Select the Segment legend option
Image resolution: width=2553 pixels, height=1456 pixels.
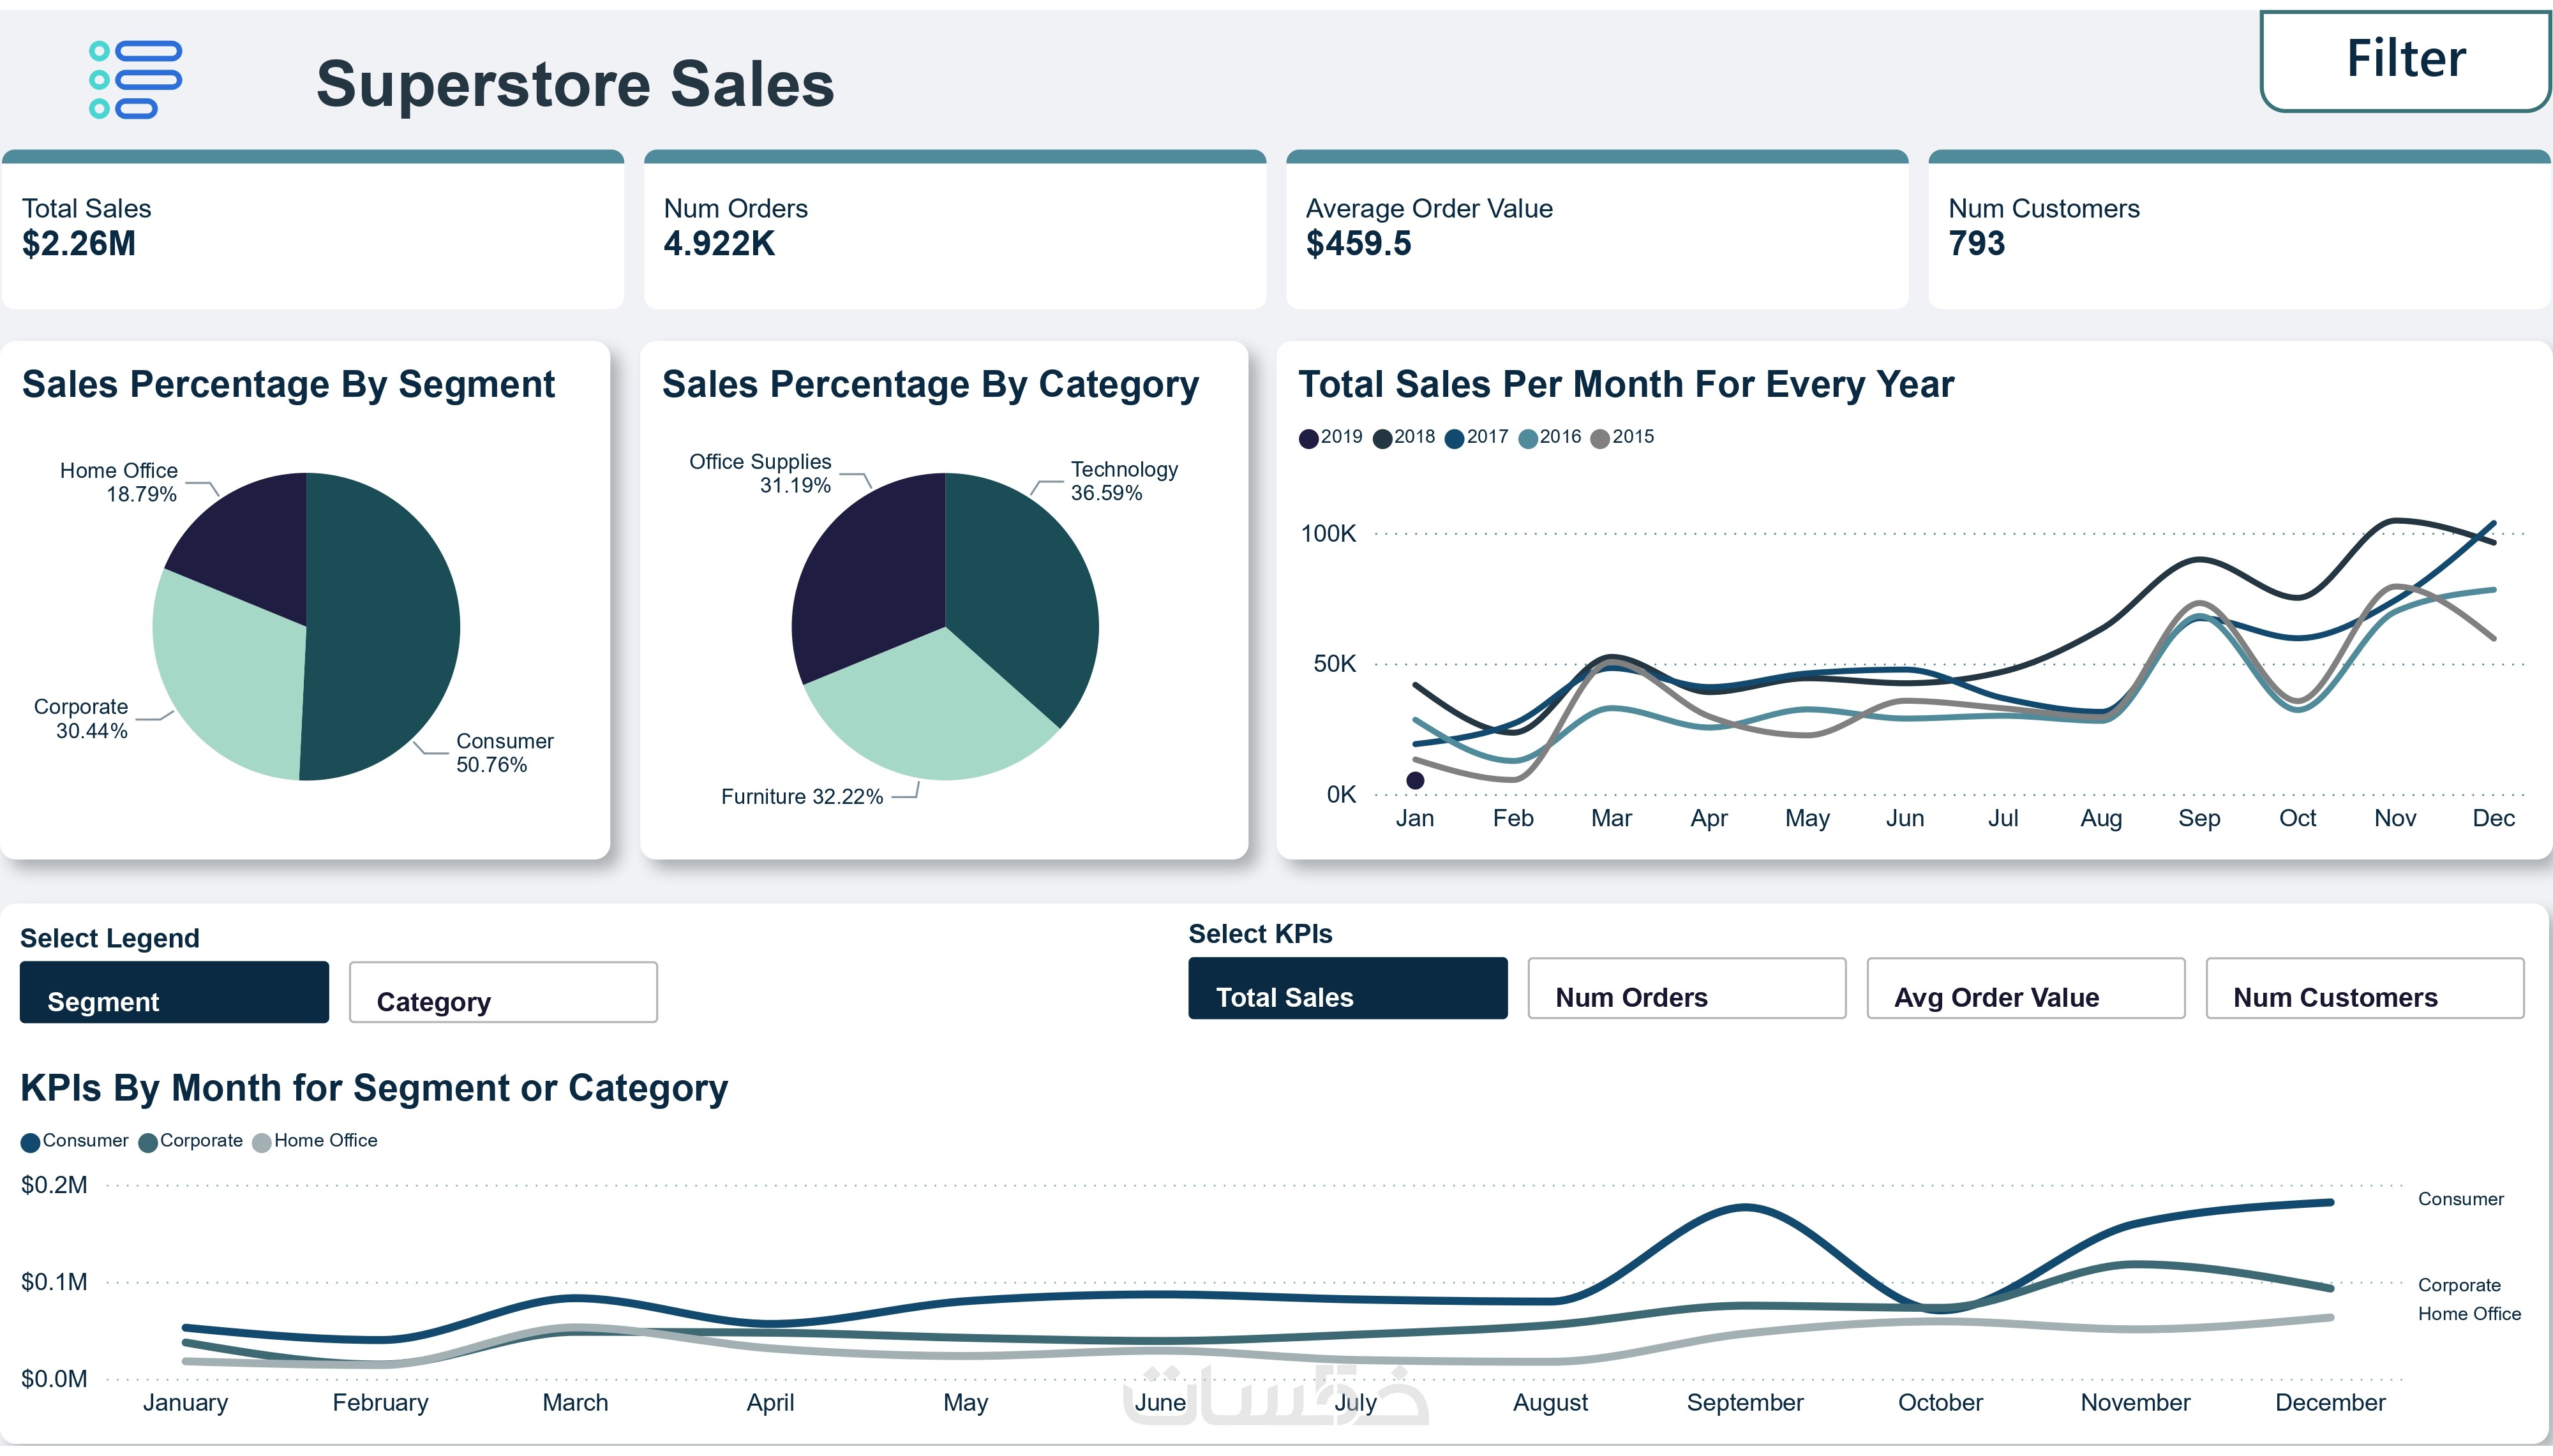point(174,992)
